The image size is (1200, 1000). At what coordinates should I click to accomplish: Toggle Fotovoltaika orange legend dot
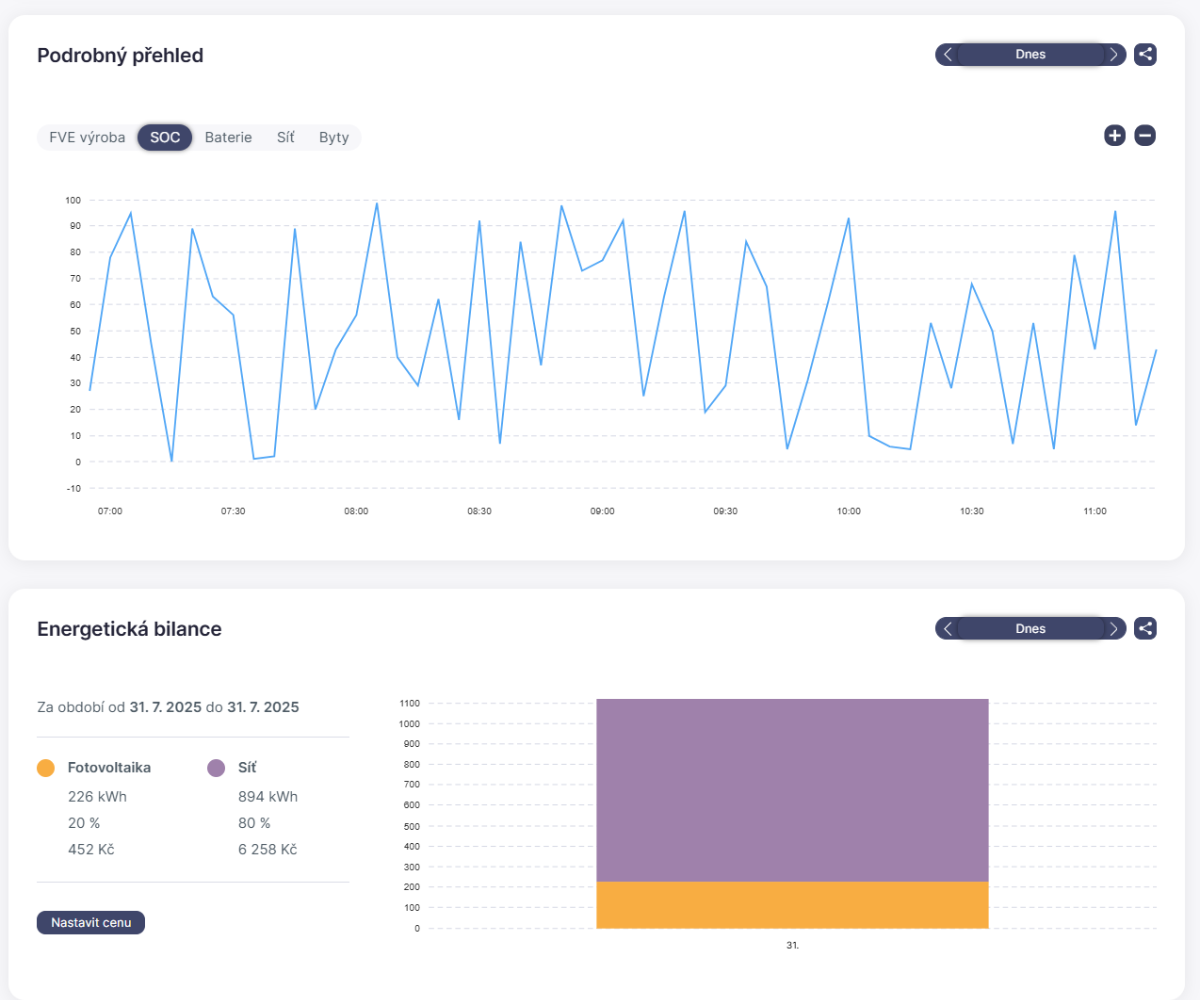point(45,768)
